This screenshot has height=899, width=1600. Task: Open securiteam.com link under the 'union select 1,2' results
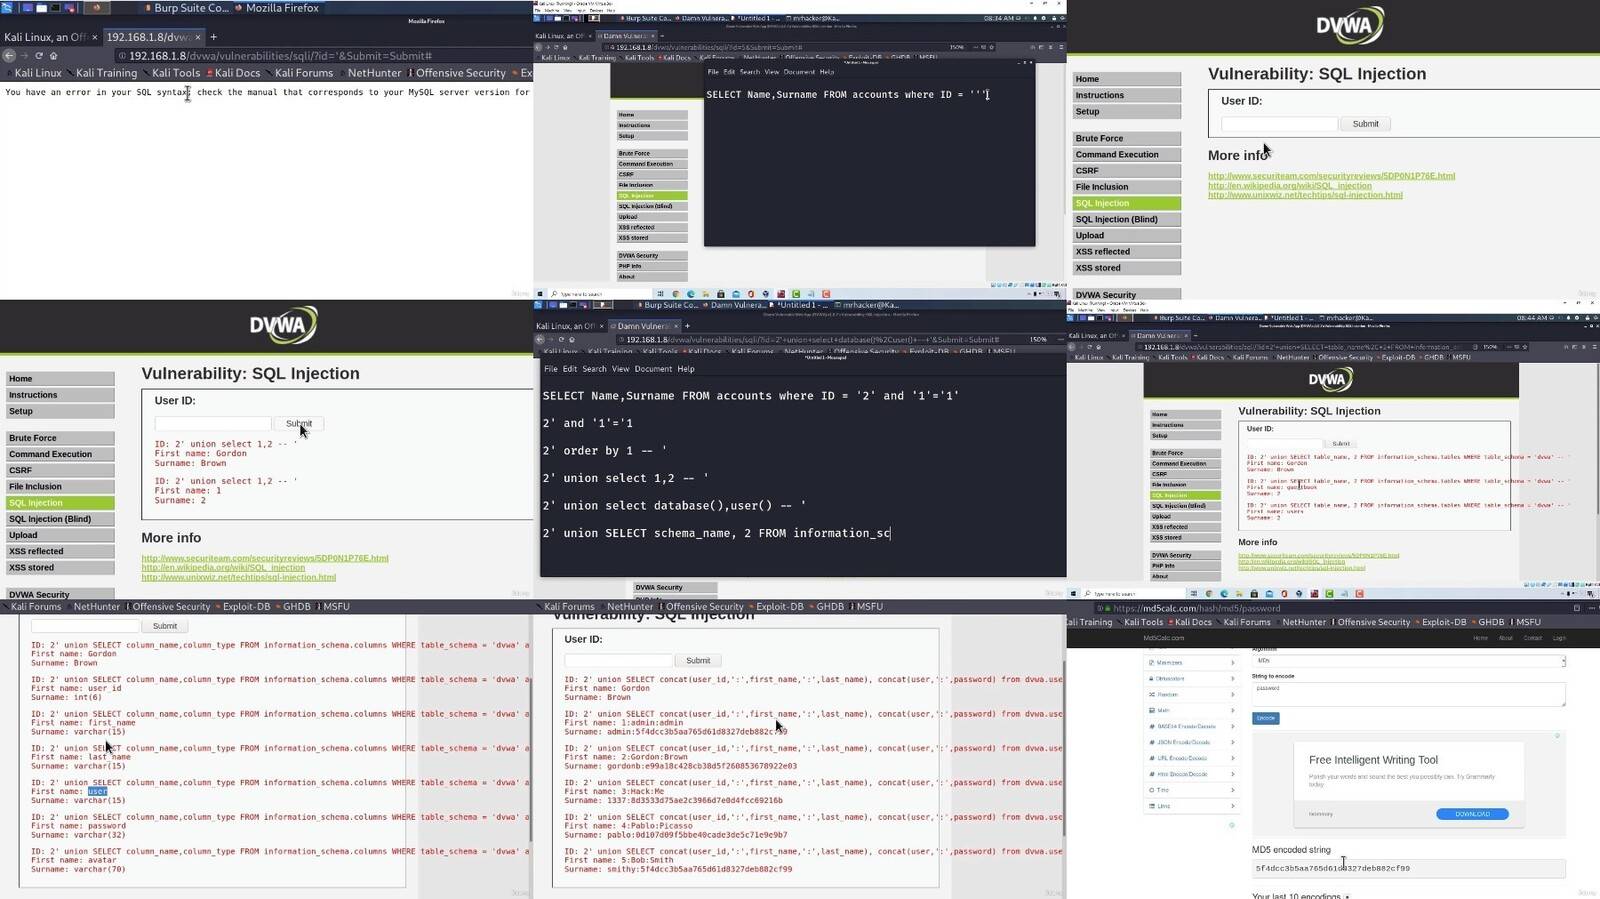click(x=265, y=558)
